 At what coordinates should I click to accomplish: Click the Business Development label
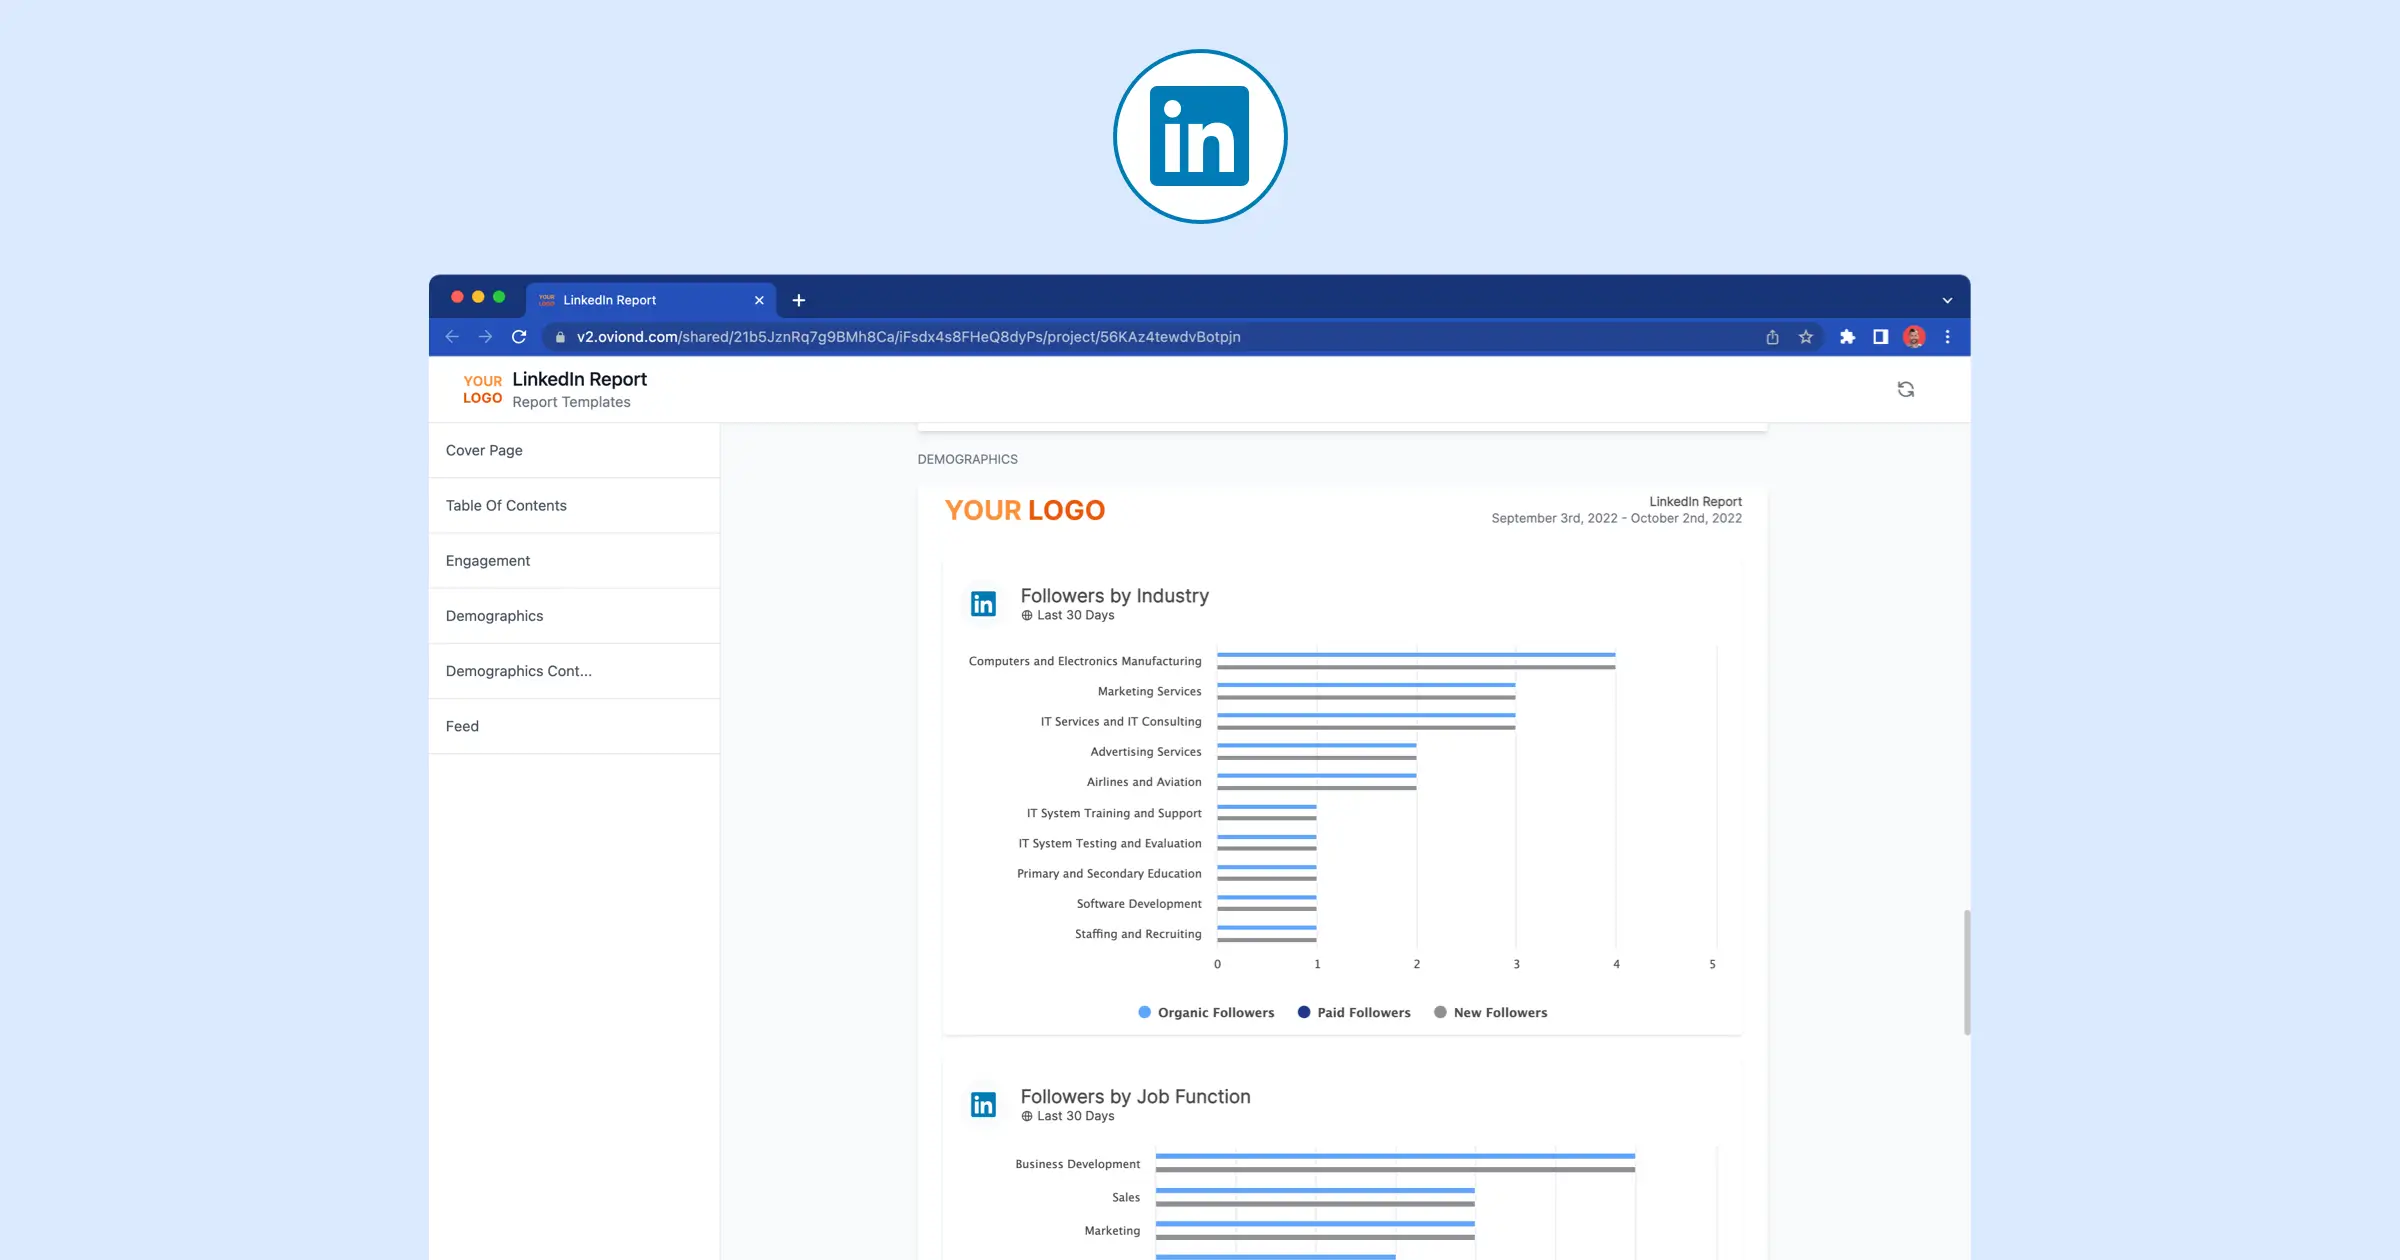[x=1077, y=1164]
